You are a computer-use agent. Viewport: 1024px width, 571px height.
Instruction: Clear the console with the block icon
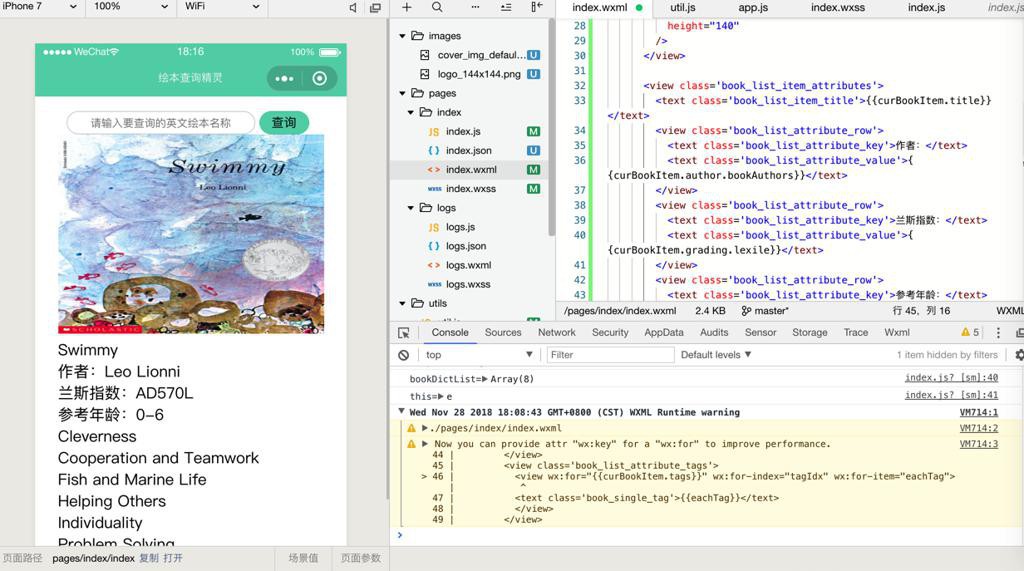[x=404, y=355]
